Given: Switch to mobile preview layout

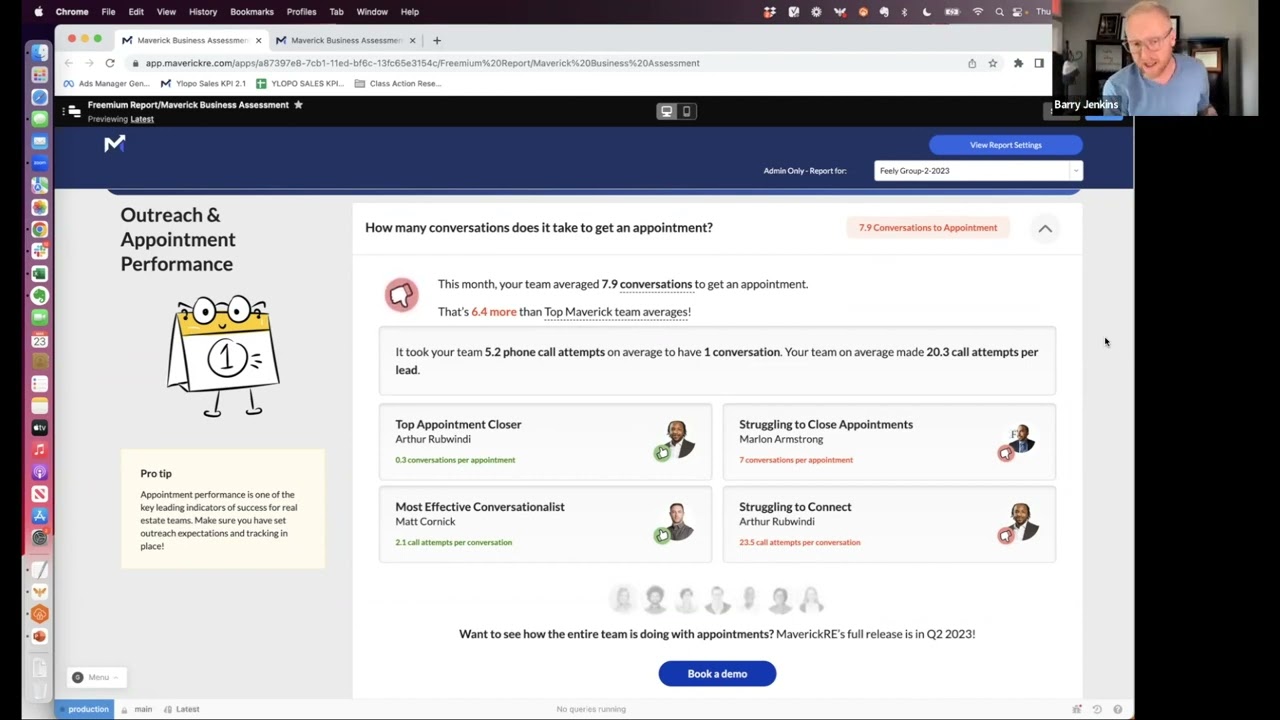Looking at the screenshot, I should click(x=686, y=111).
